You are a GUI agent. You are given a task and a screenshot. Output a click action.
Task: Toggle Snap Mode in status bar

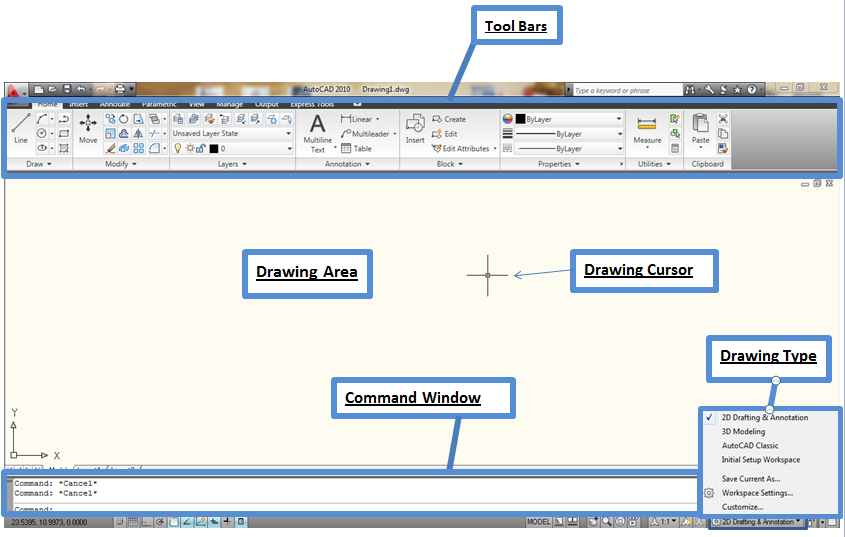click(120, 522)
